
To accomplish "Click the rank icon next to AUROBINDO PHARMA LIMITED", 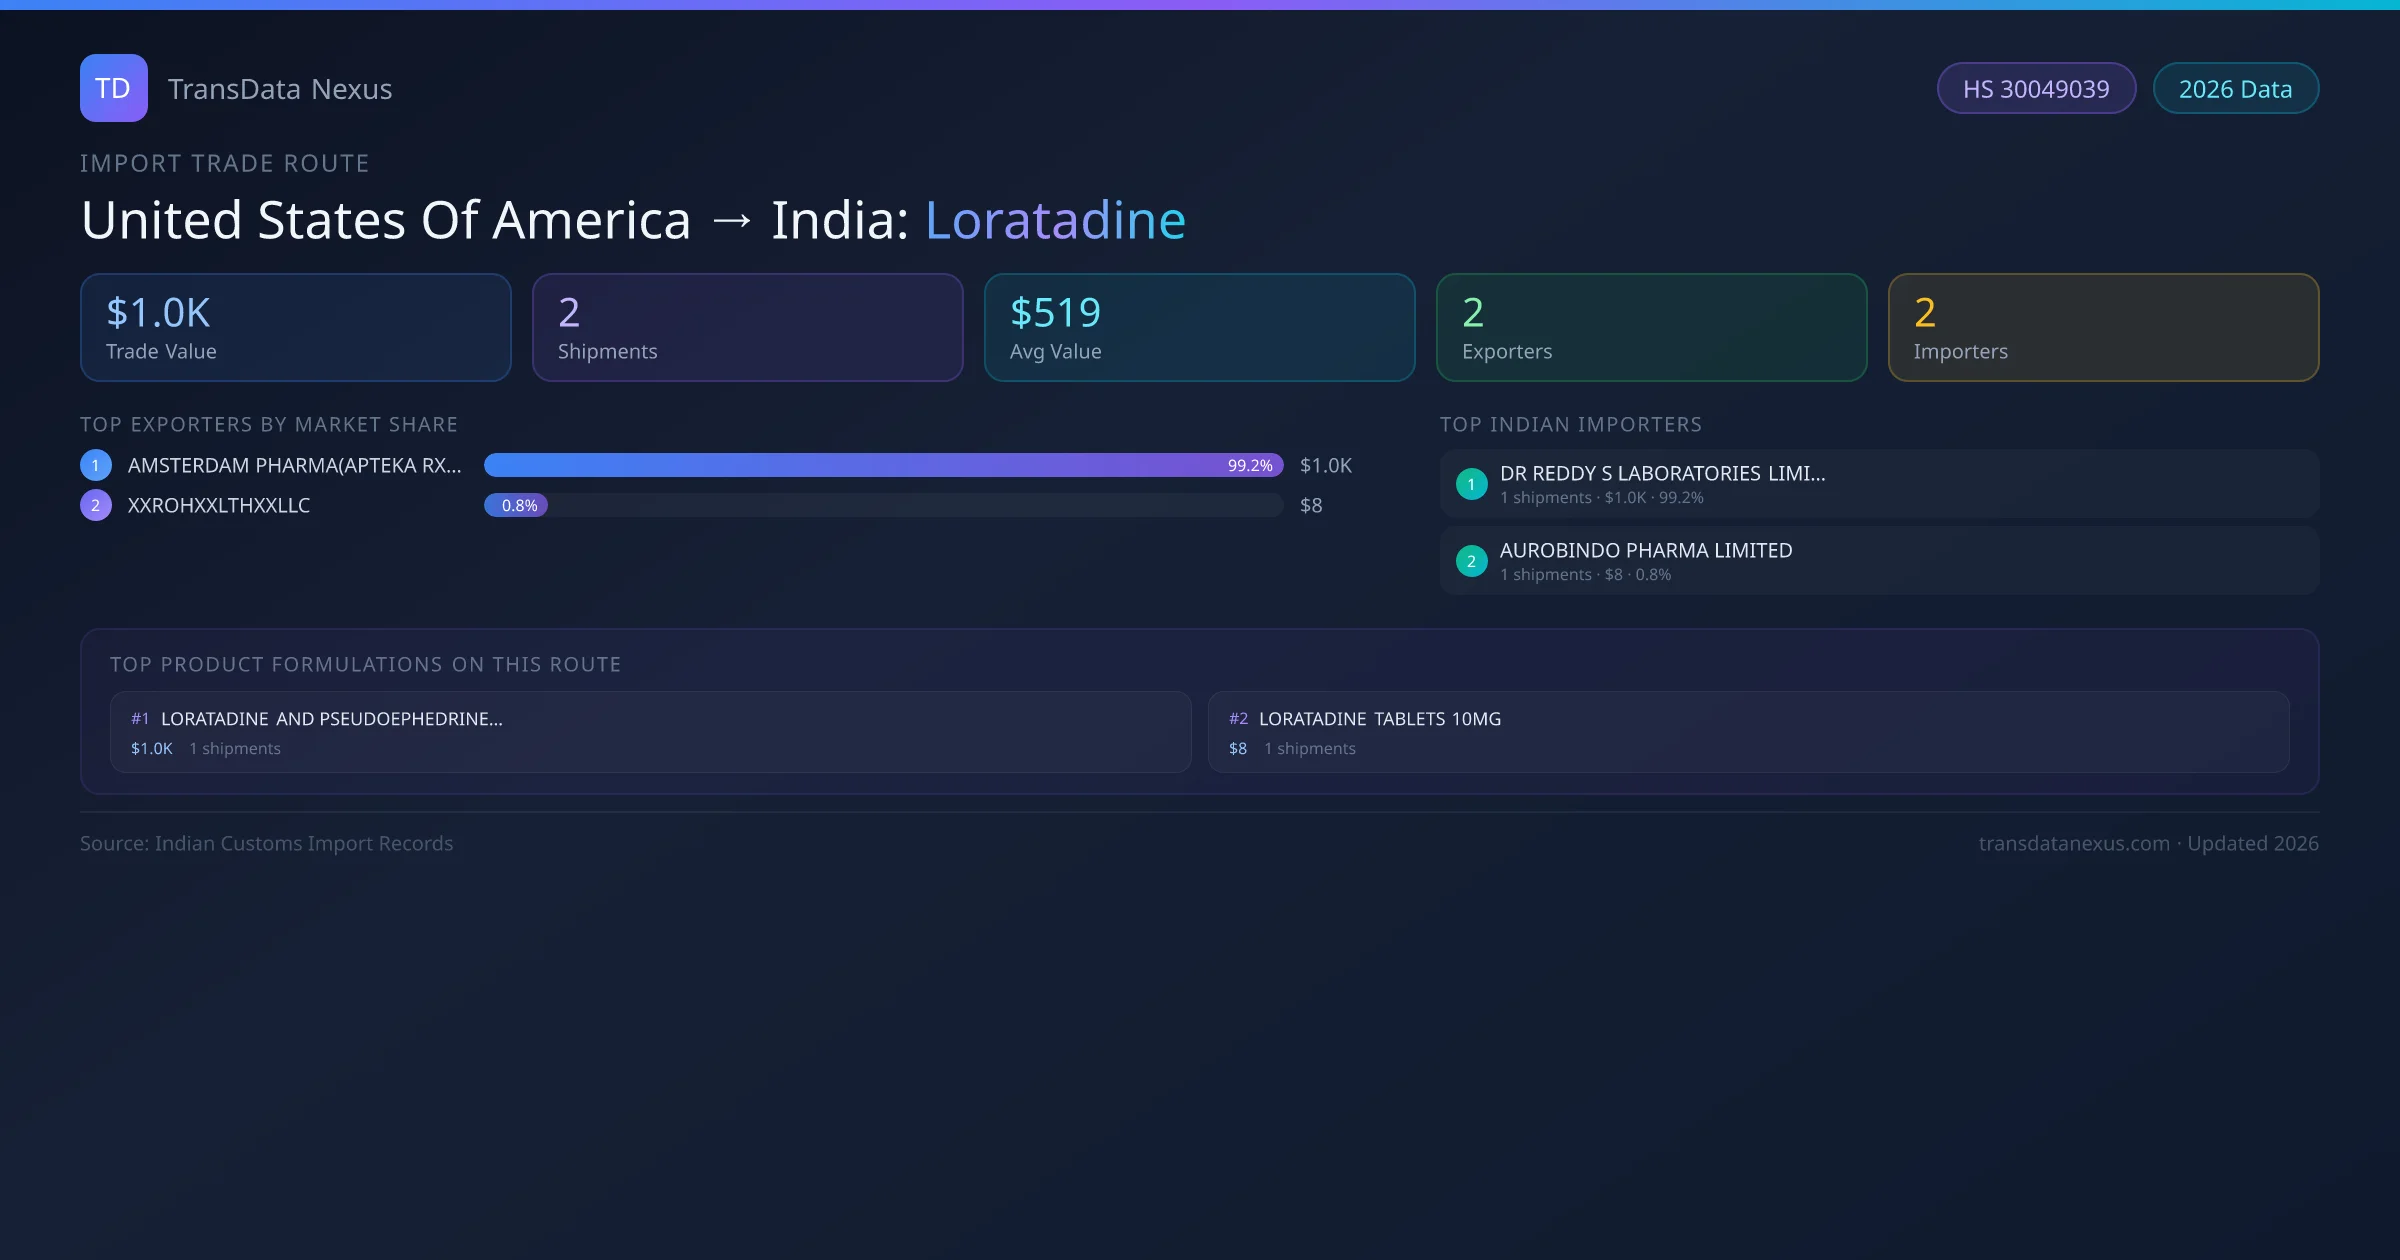I will 1471,561.
